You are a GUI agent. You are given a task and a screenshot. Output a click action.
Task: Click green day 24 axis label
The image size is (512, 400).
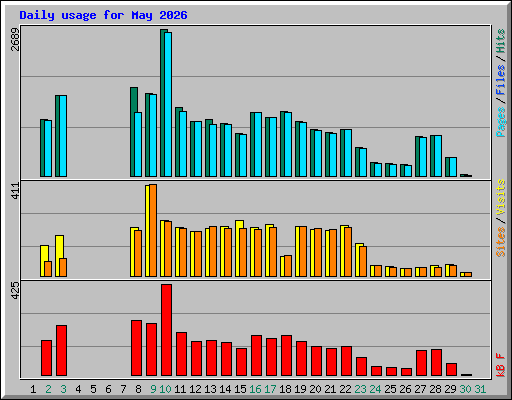(x=375, y=389)
